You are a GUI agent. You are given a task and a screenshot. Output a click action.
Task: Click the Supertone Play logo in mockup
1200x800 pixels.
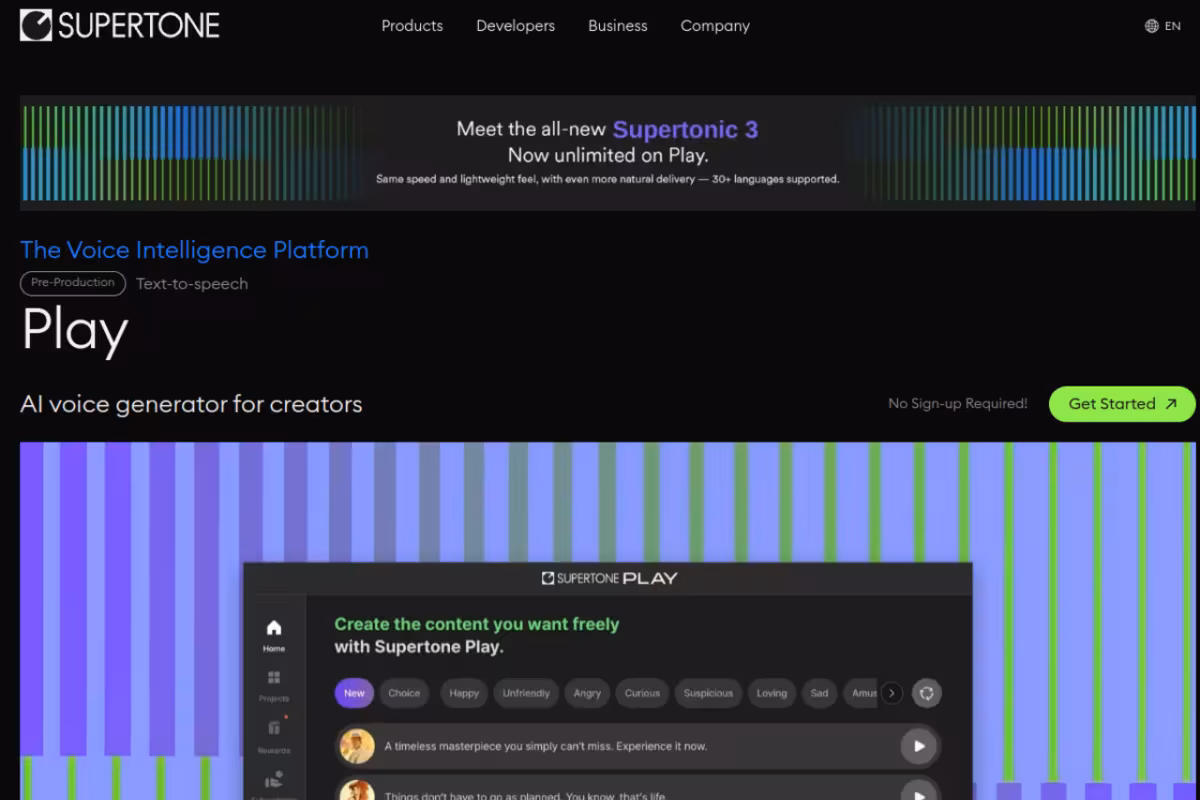[609, 578]
